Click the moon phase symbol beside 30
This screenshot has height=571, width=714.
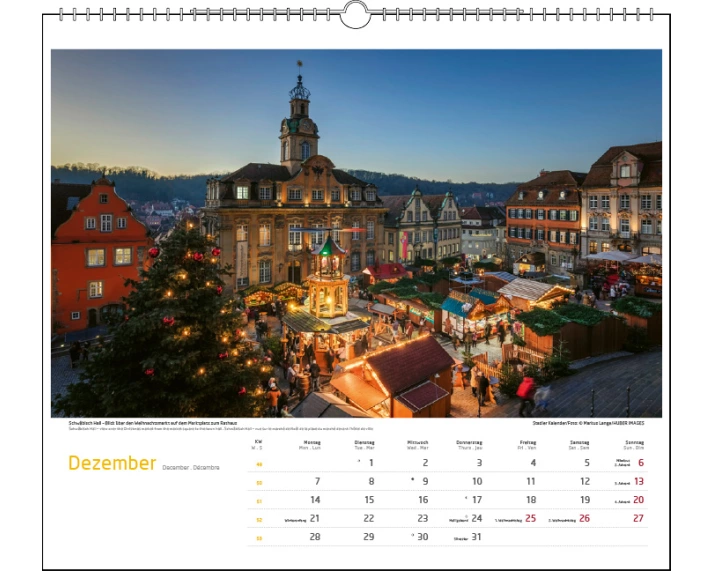click(x=412, y=536)
